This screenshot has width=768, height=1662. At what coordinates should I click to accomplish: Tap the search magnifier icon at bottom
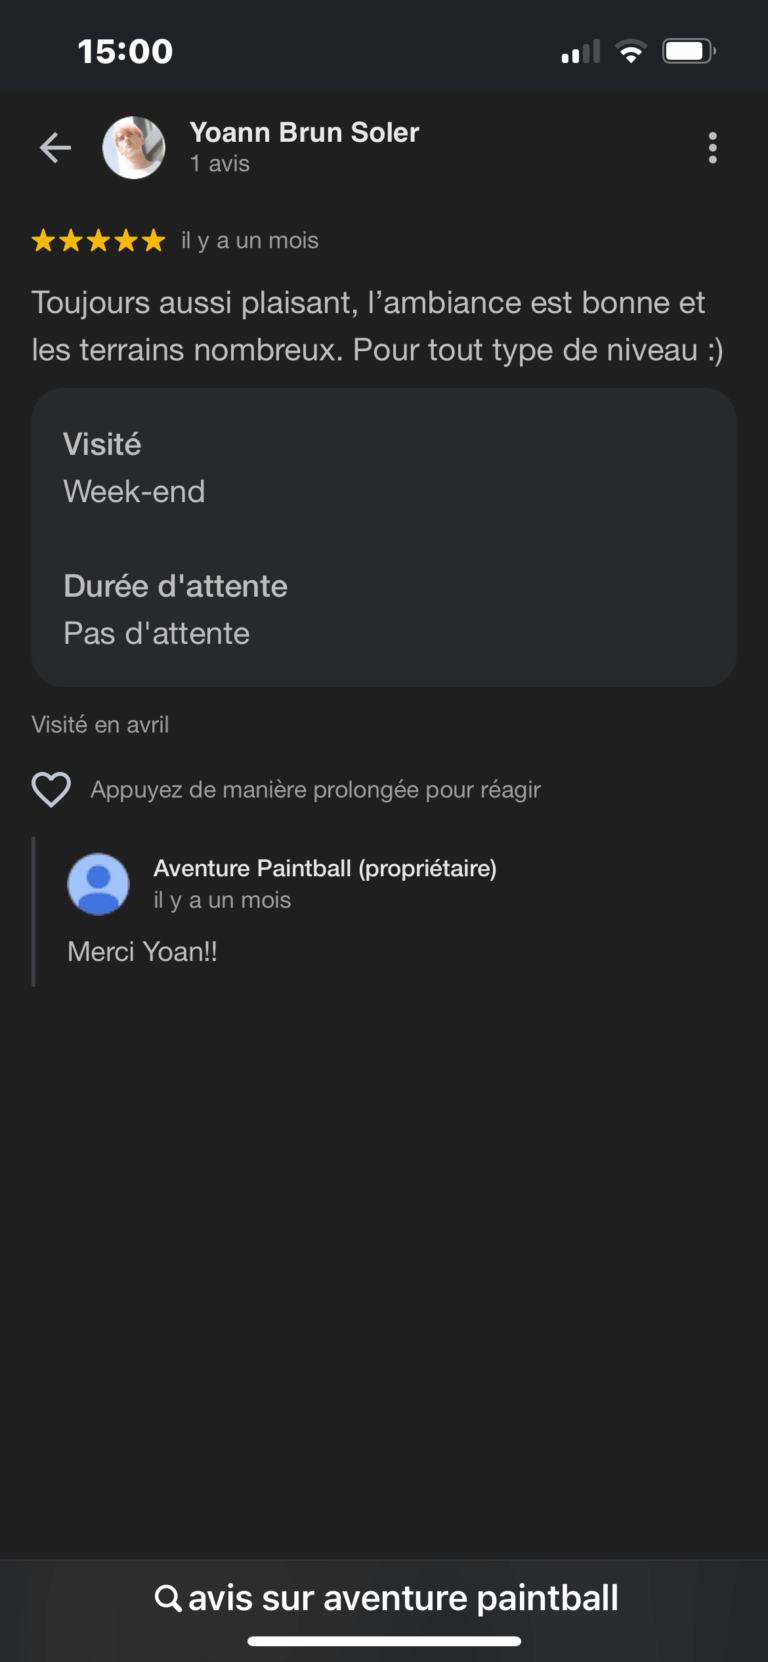tap(168, 1597)
